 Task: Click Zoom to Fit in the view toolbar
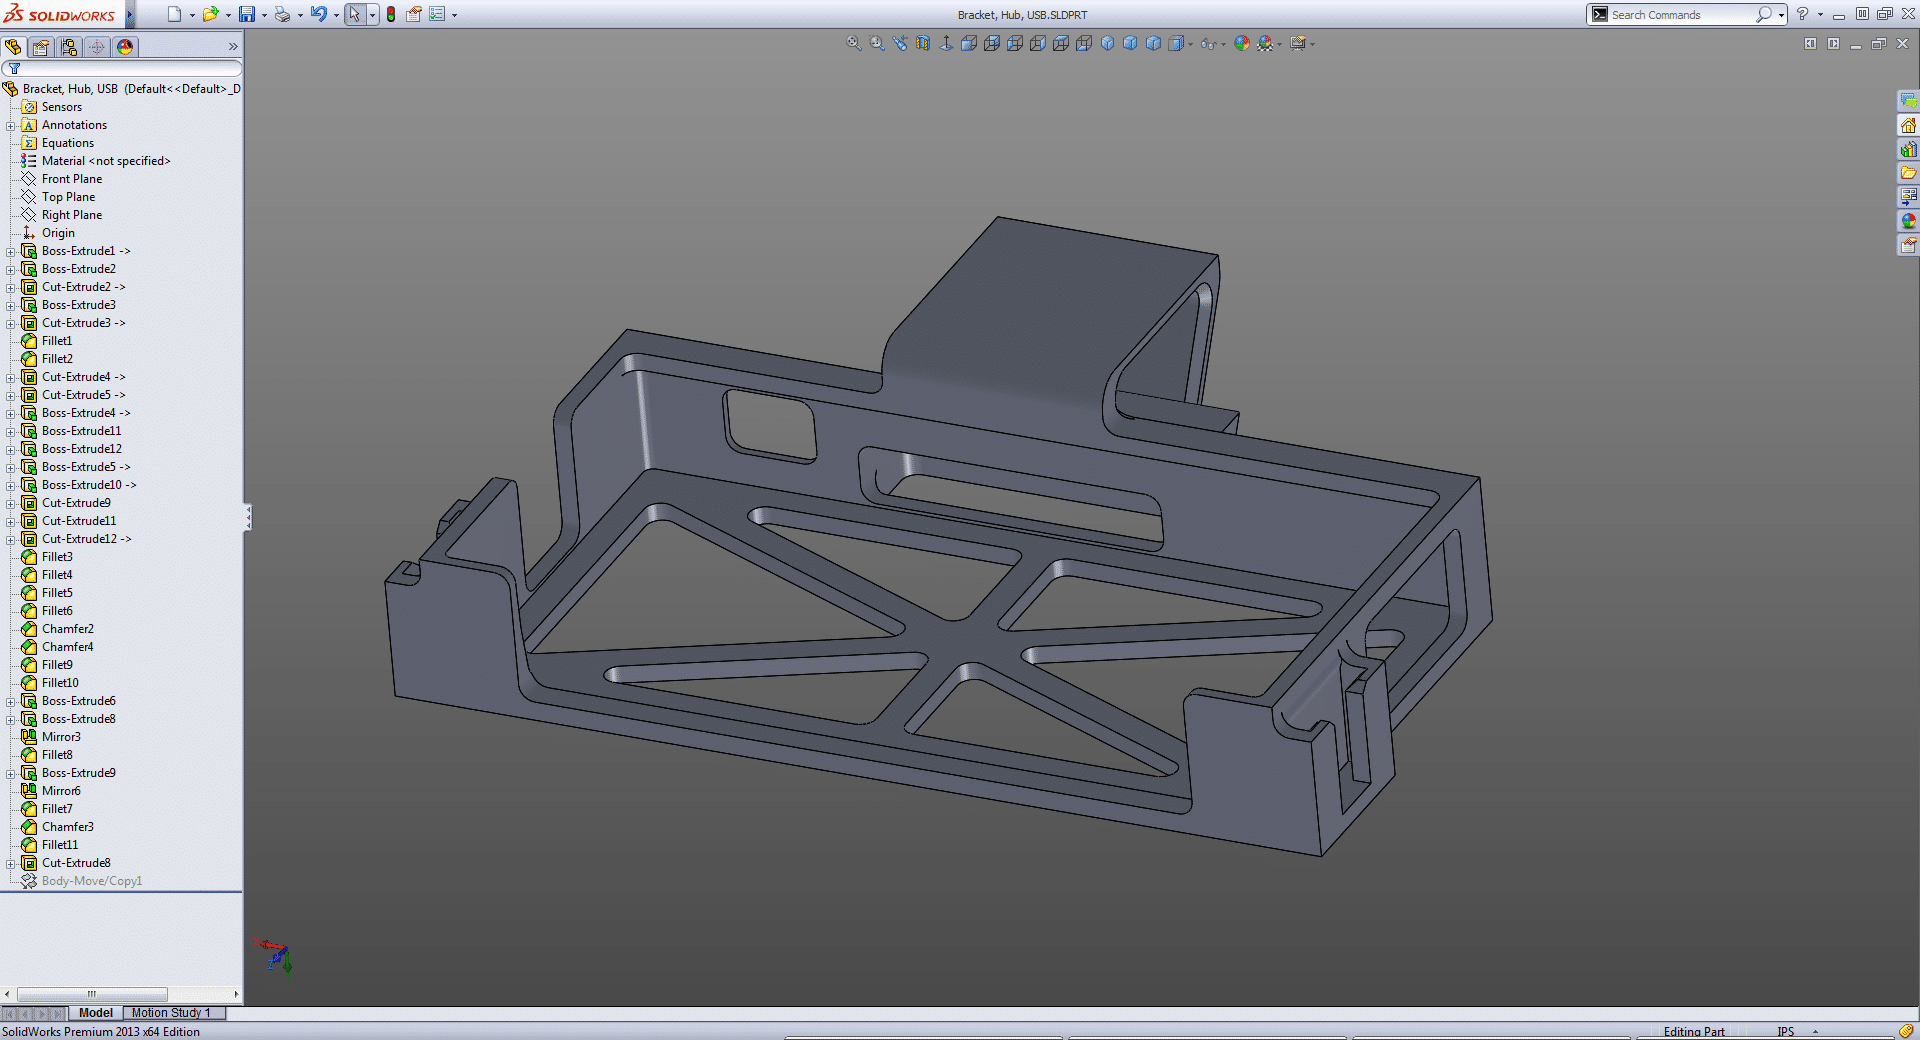click(x=854, y=43)
